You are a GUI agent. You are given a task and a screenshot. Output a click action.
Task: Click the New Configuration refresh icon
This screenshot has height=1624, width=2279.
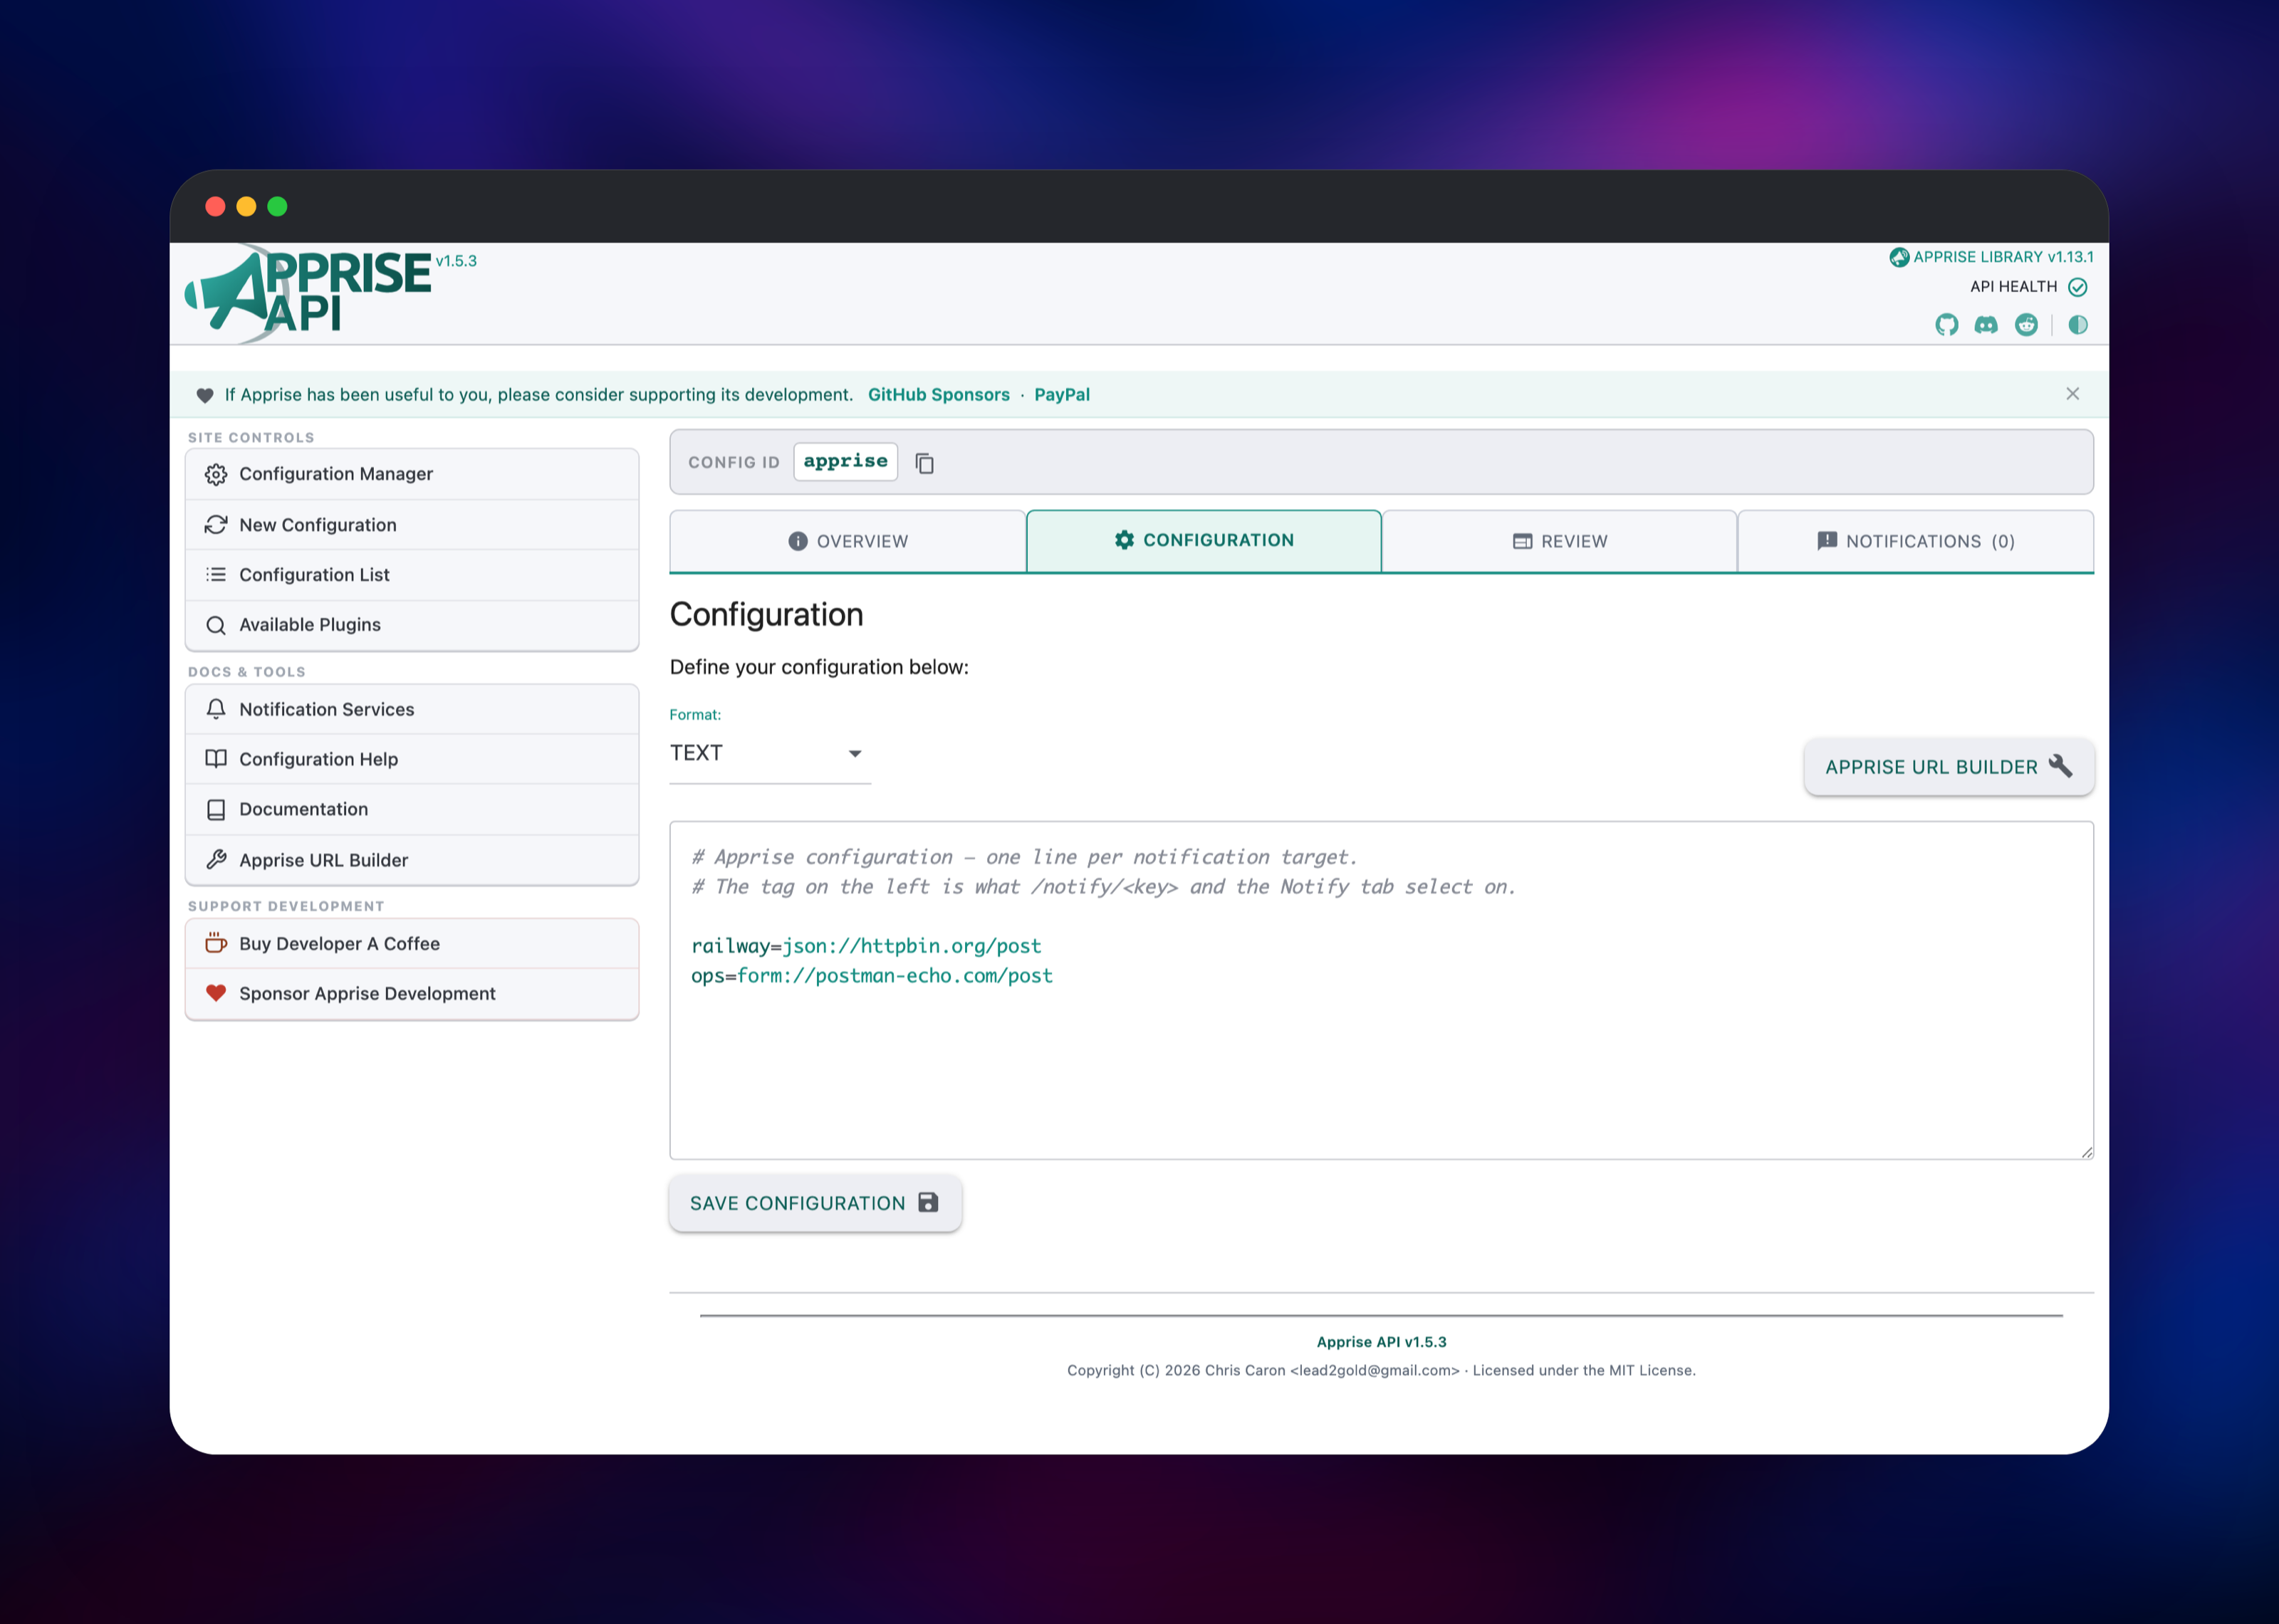pyautogui.click(x=216, y=525)
